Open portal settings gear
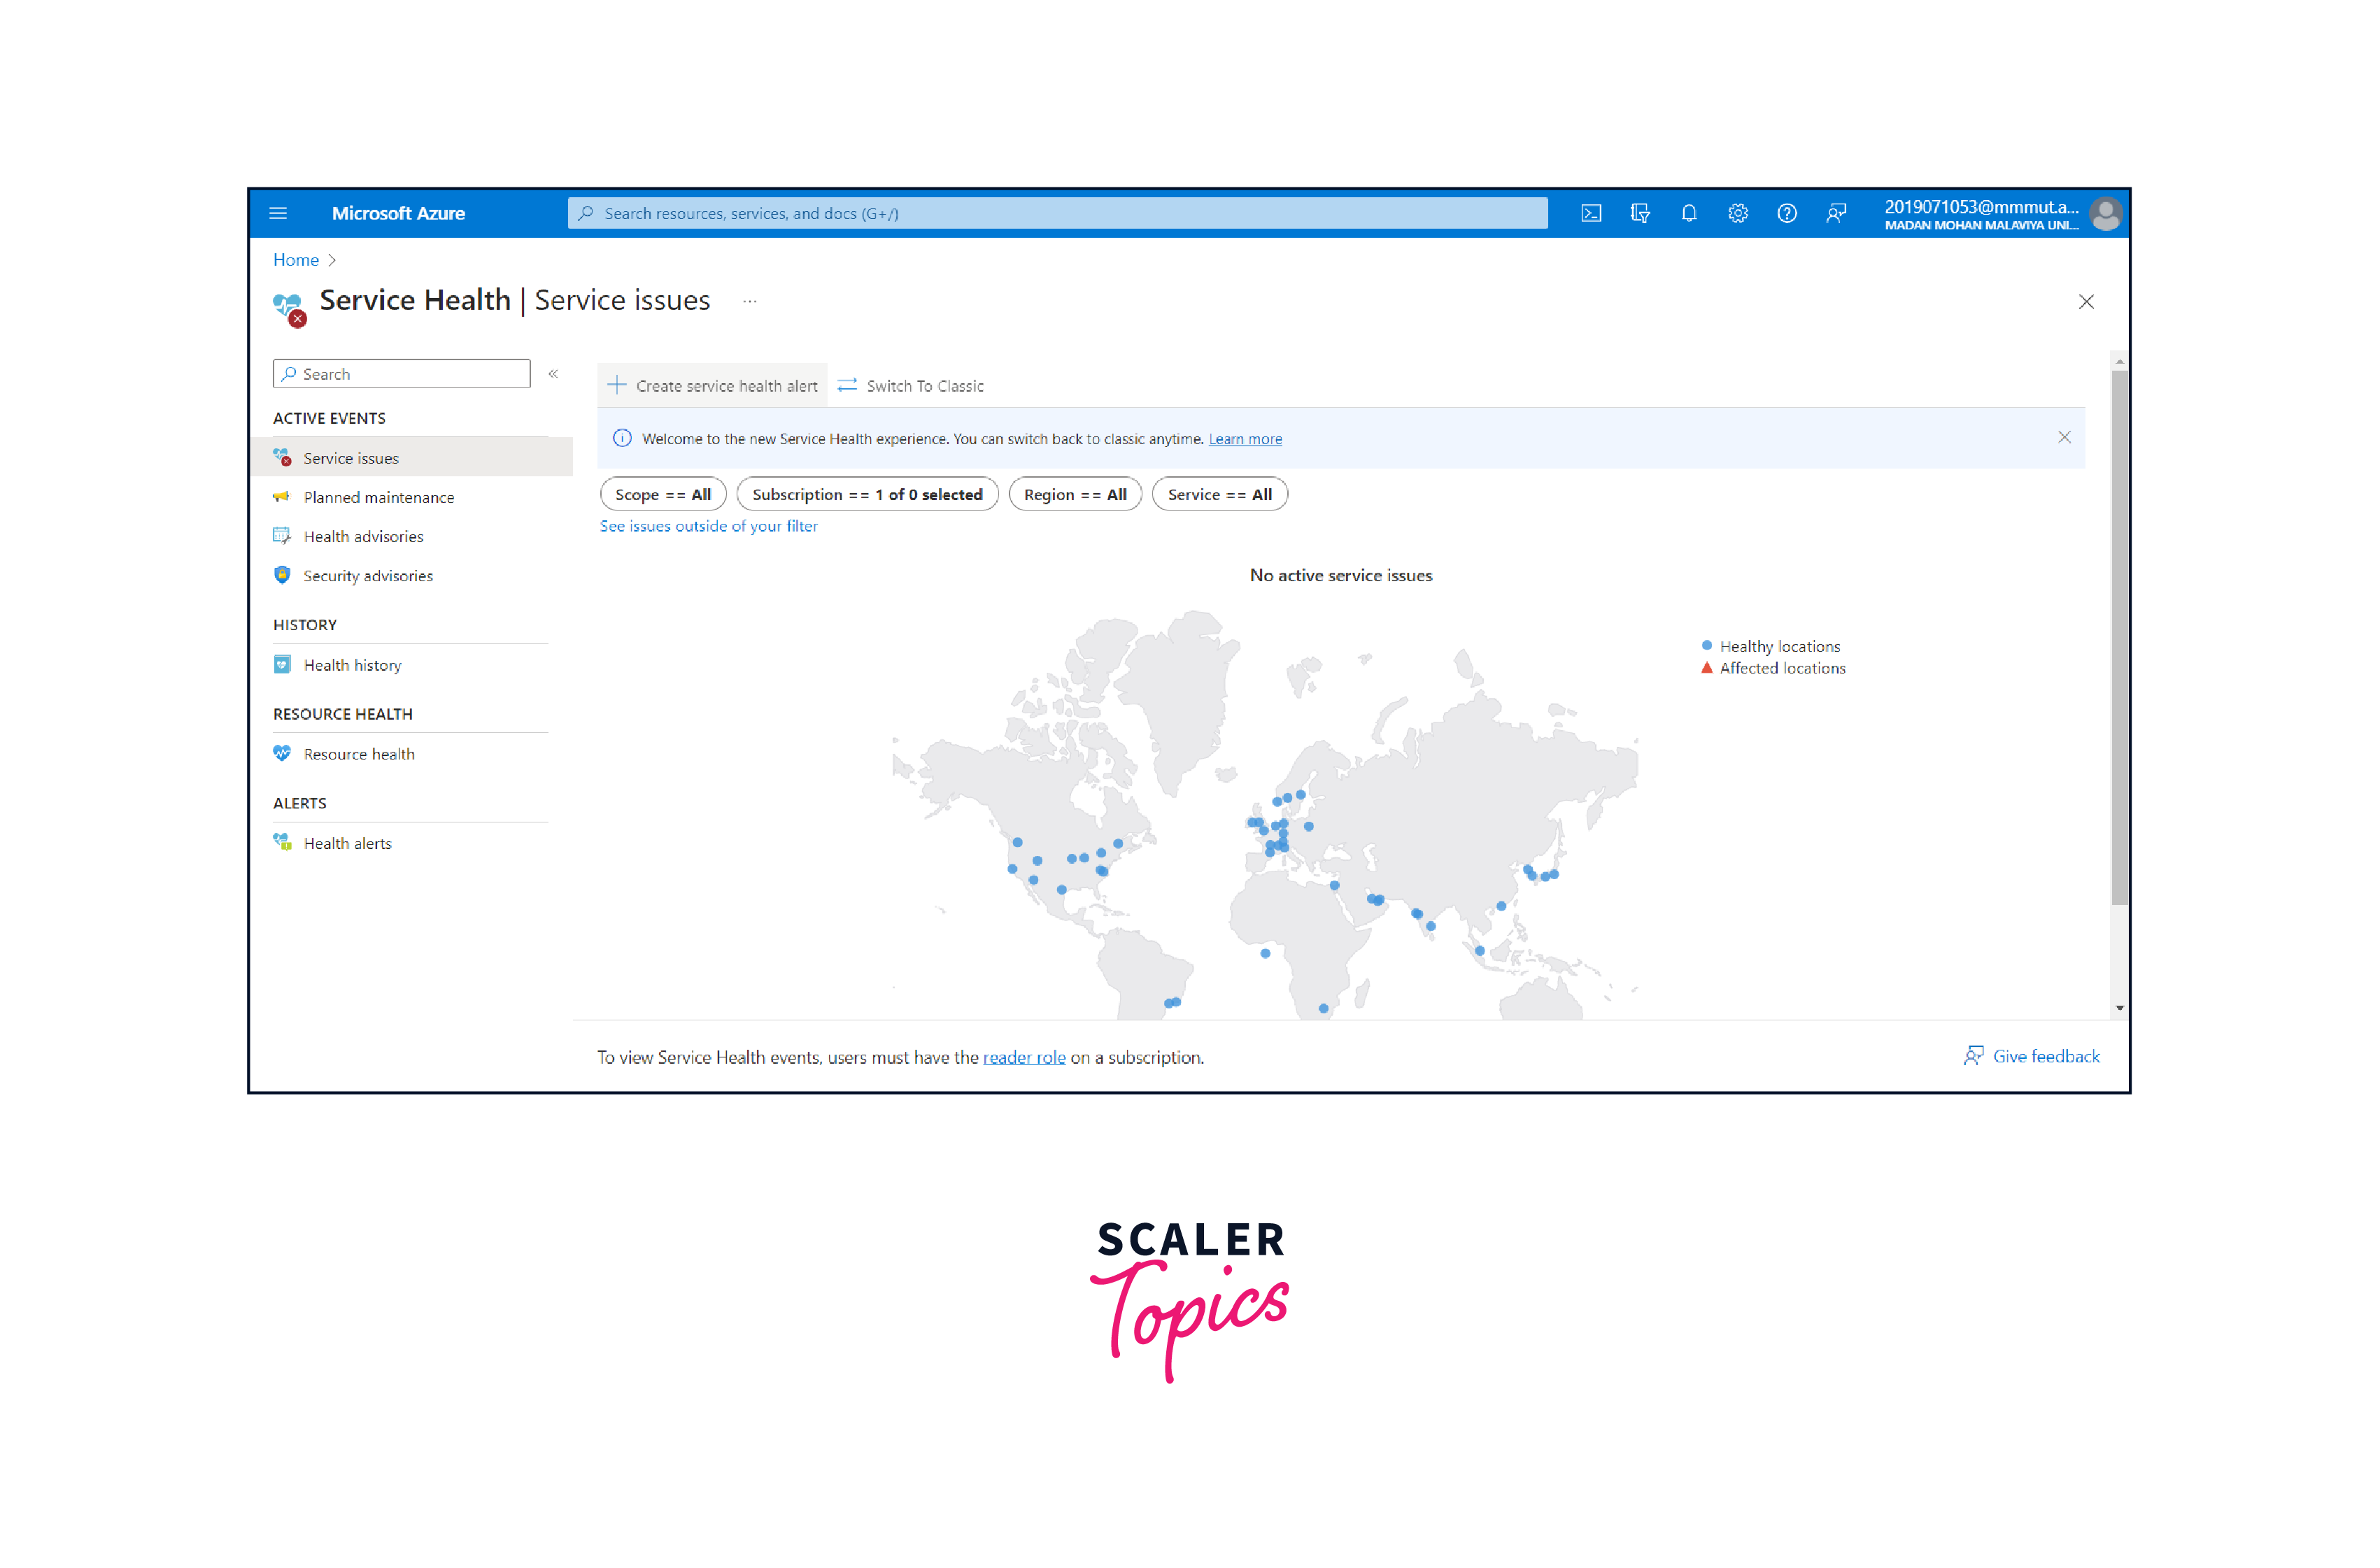Viewport: 2380px width, 1568px height. [x=1737, y=213]
